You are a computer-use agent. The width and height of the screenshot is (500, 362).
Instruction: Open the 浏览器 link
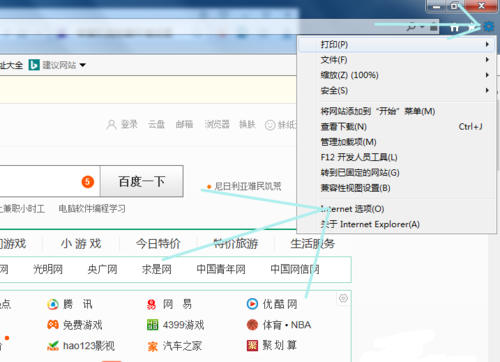(217, 124)
